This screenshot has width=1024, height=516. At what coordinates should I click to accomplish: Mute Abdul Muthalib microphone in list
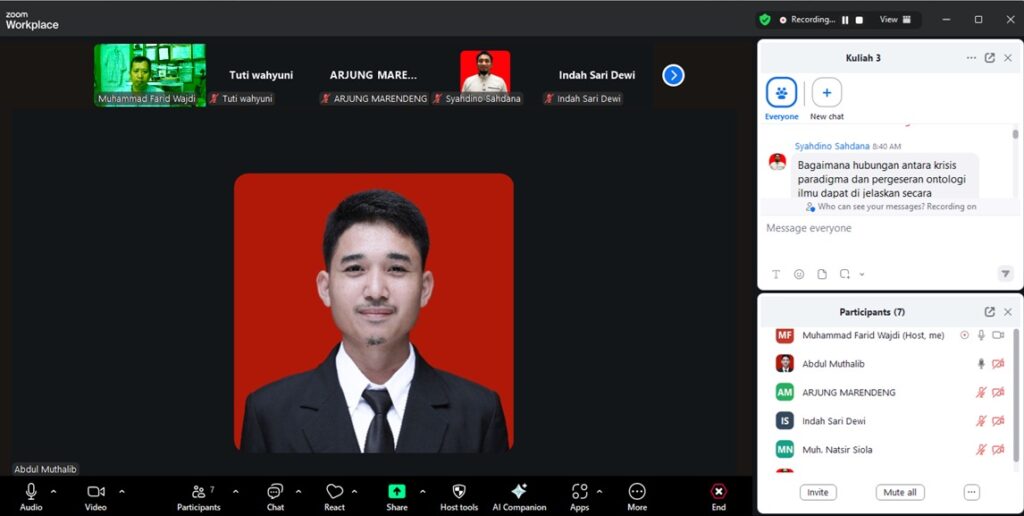point(981,364)
